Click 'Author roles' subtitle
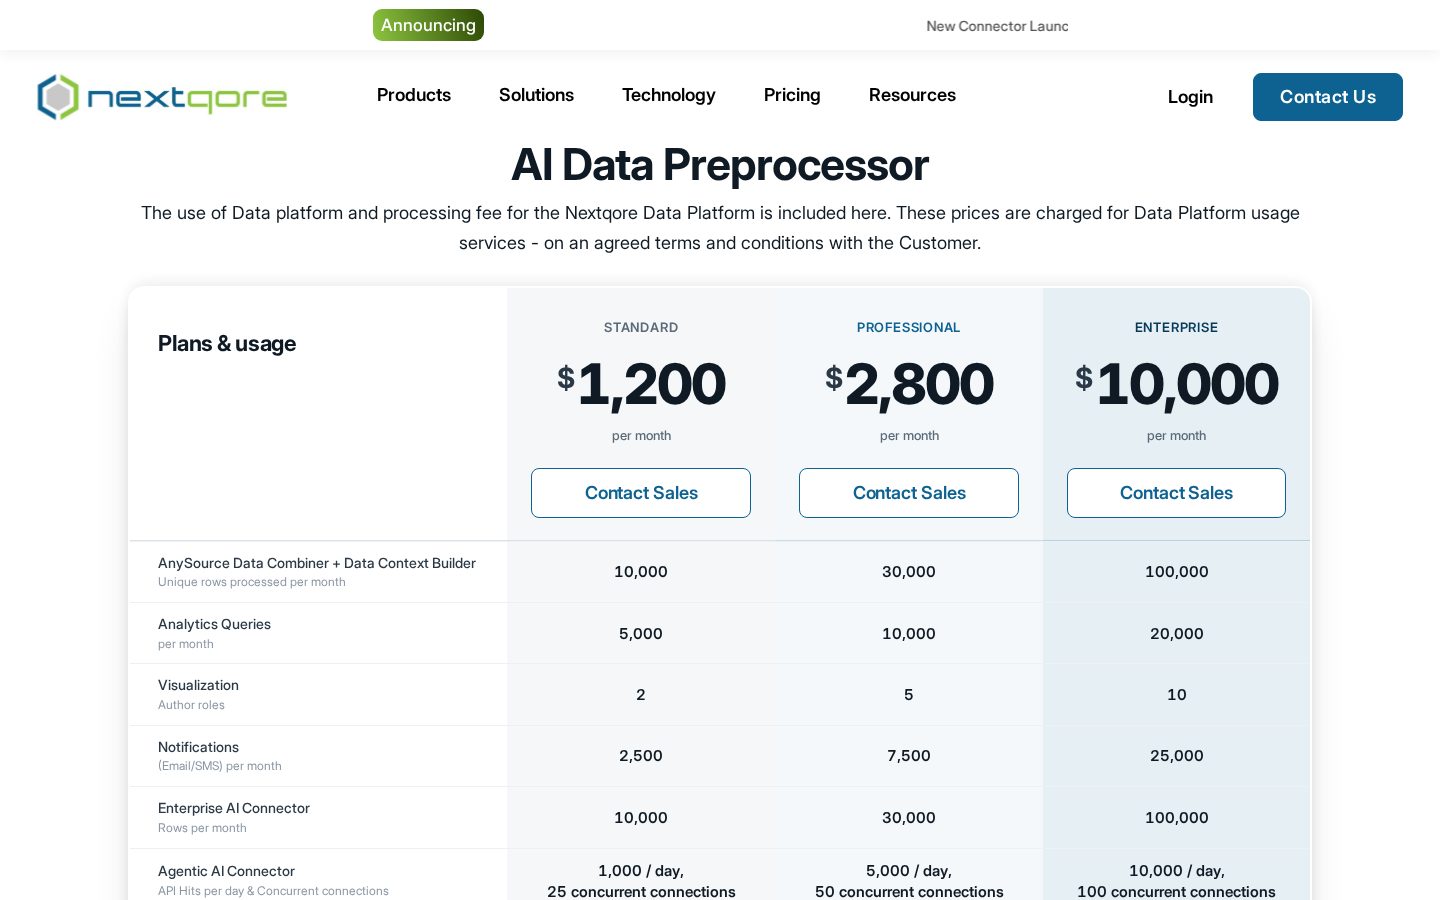 coord(191,705)
